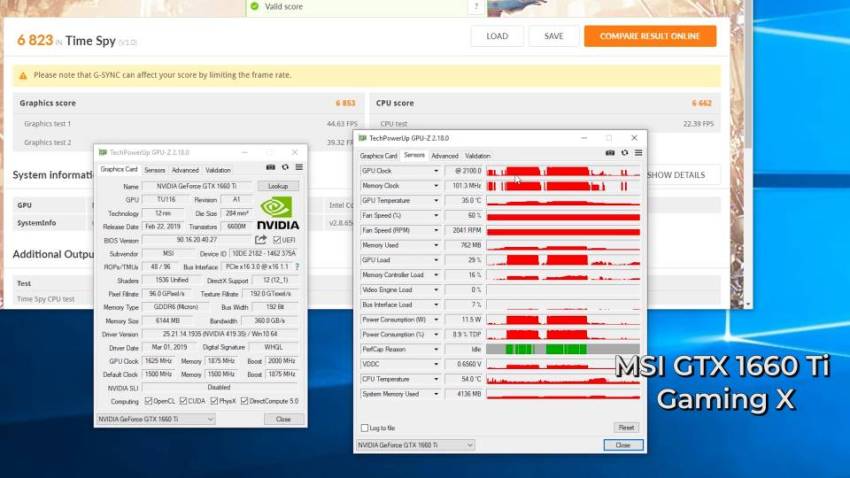Click the Fan Speed (%) red graph bar

coord(563,216)
